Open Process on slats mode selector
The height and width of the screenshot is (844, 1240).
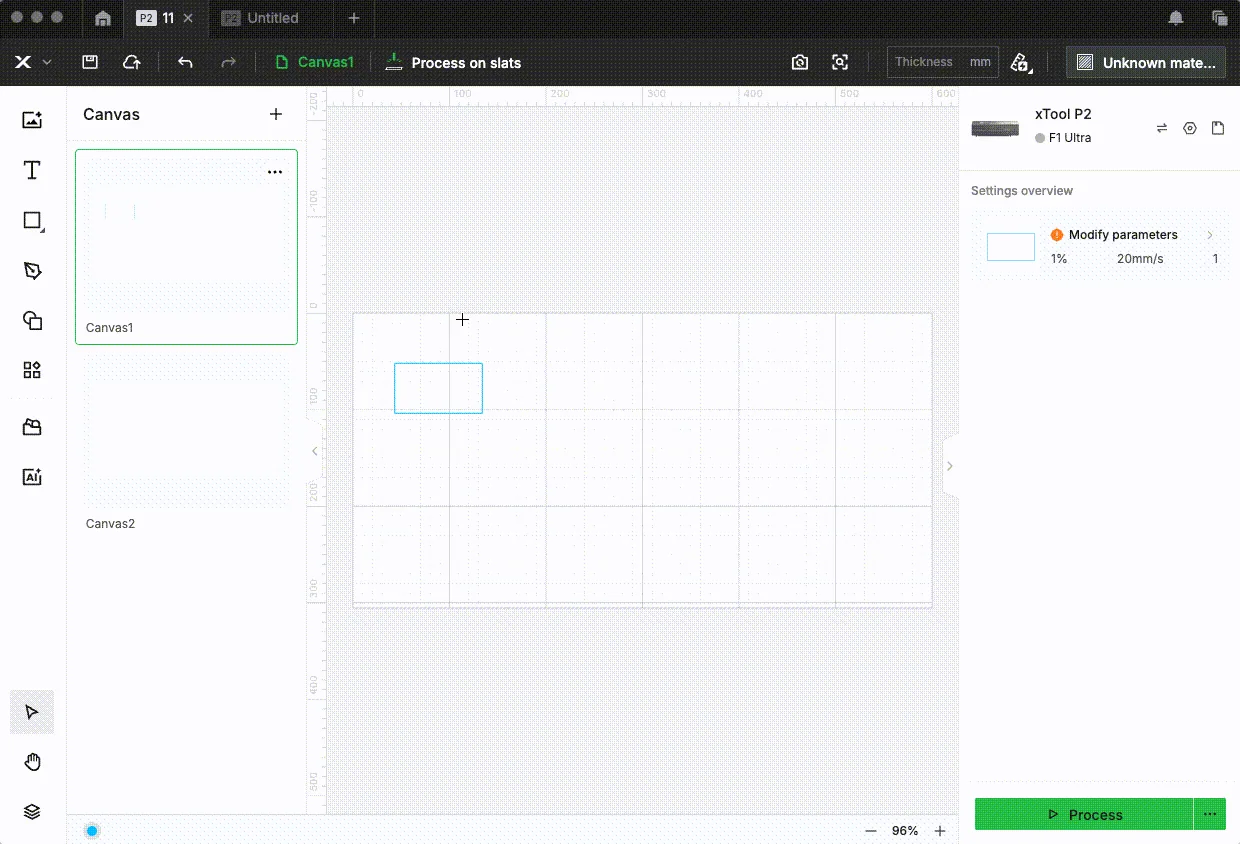[453, 62]
